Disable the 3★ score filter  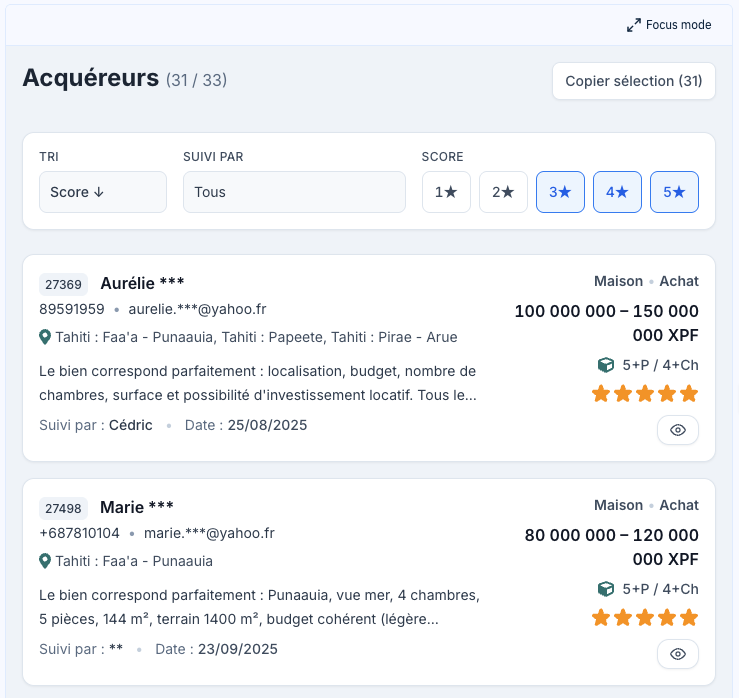click(560, 192)
